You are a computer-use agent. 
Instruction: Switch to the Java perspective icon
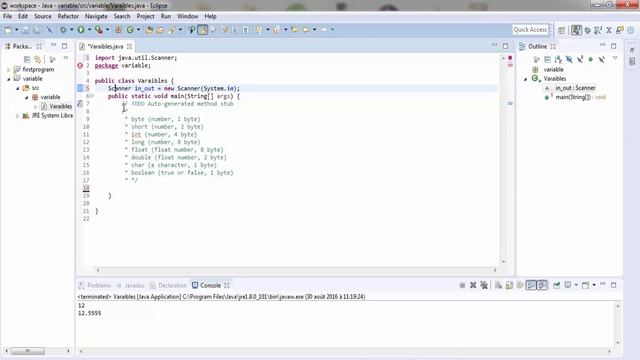[x=576, y=30]
